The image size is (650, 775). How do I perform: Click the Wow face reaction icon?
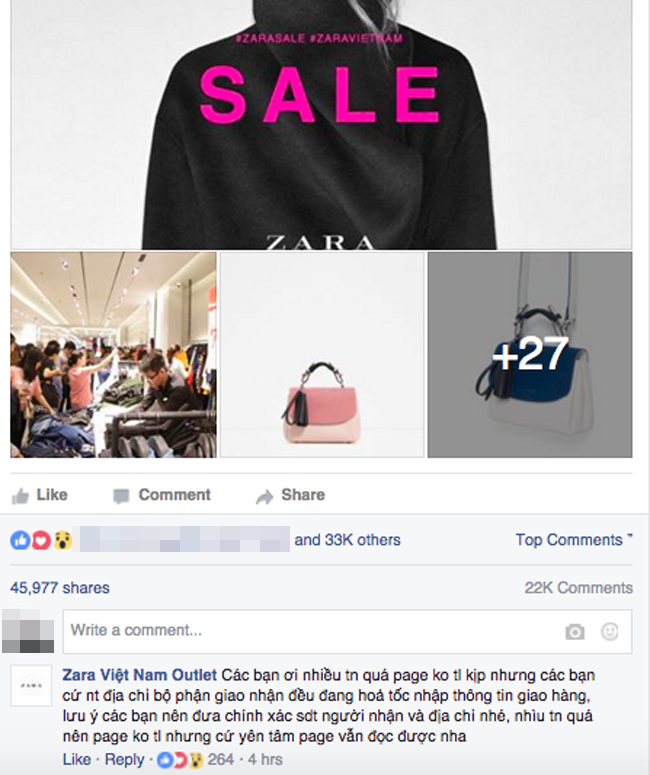pos(63,540)
